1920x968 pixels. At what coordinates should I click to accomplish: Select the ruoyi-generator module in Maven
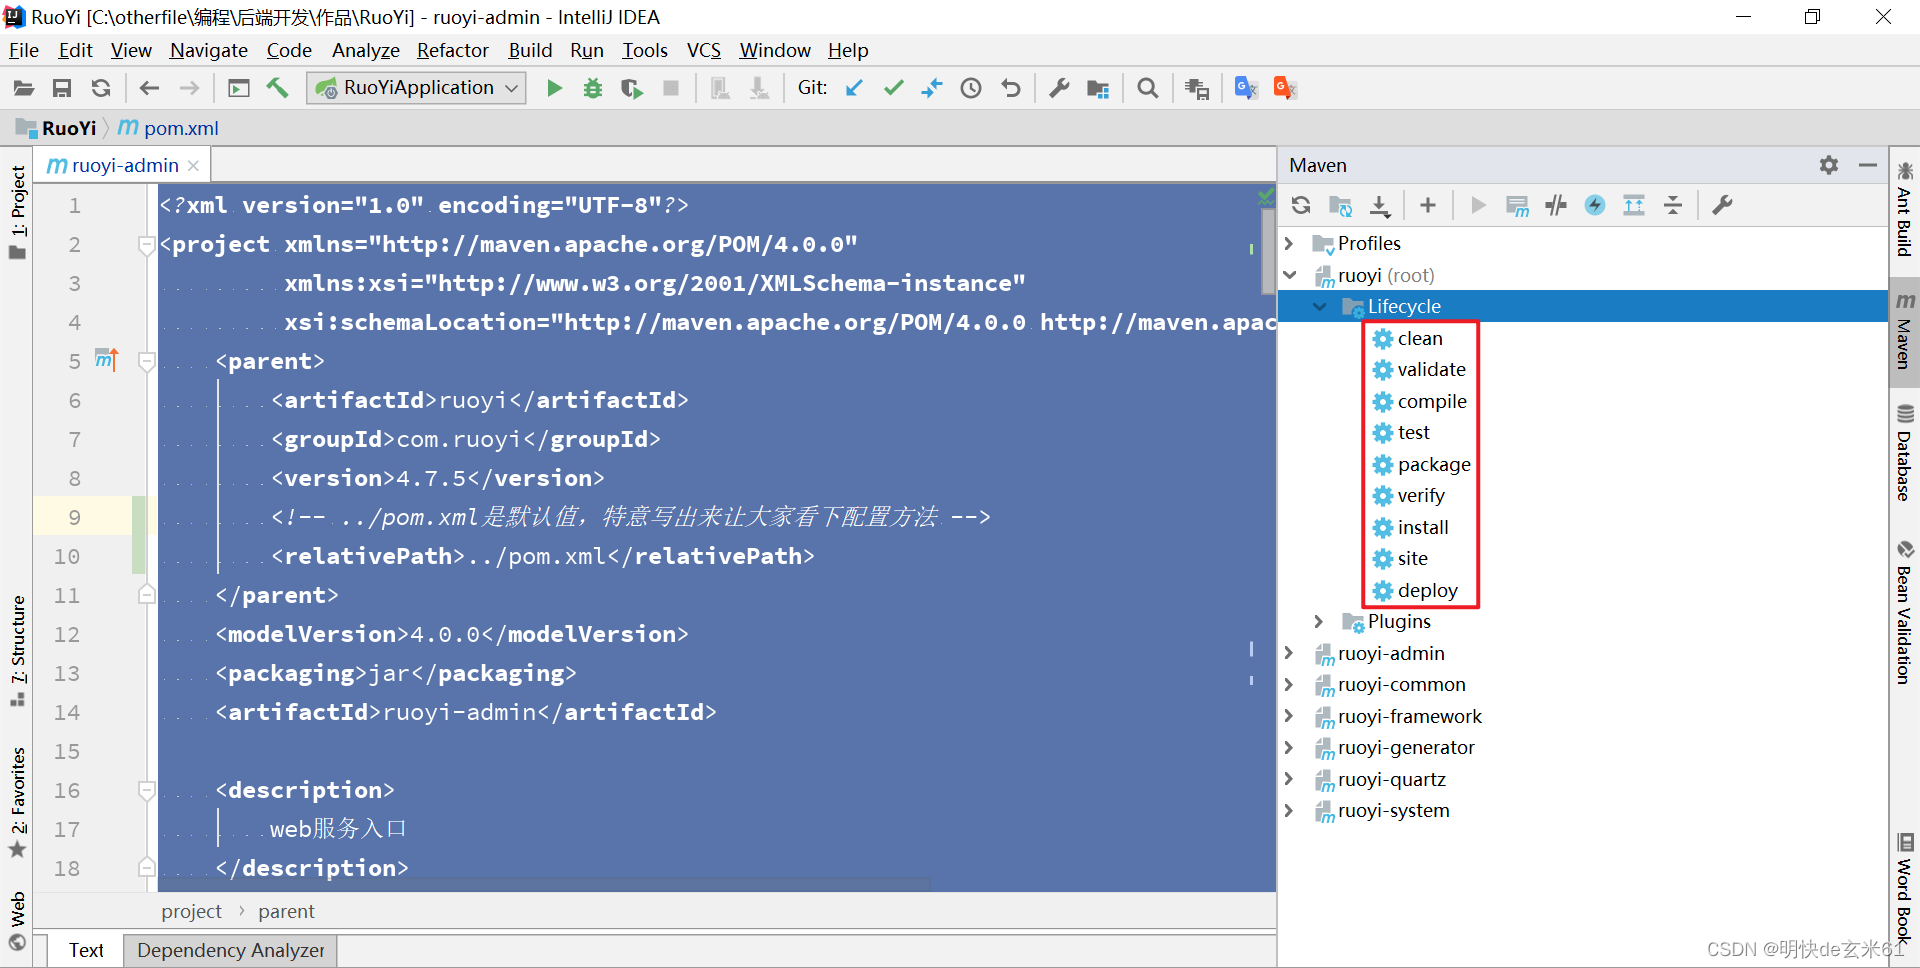click(1405, 747)
